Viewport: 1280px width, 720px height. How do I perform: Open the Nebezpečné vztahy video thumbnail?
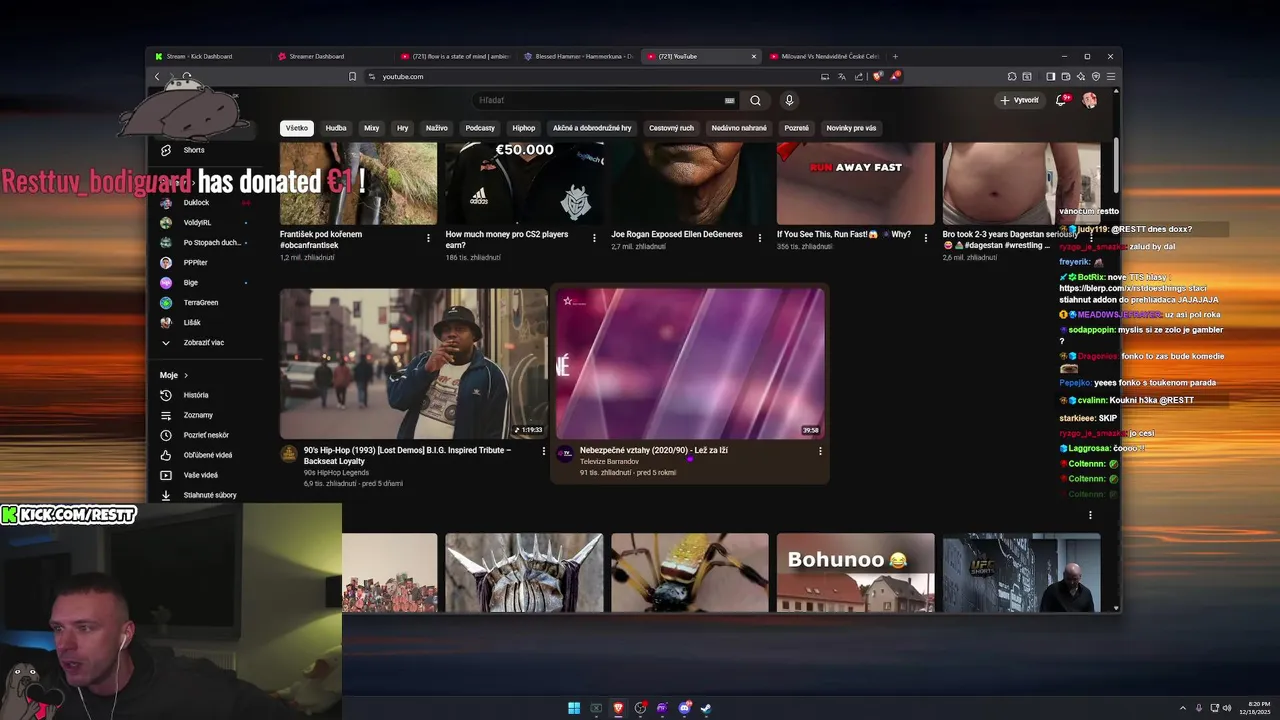[x=690, y=364]
